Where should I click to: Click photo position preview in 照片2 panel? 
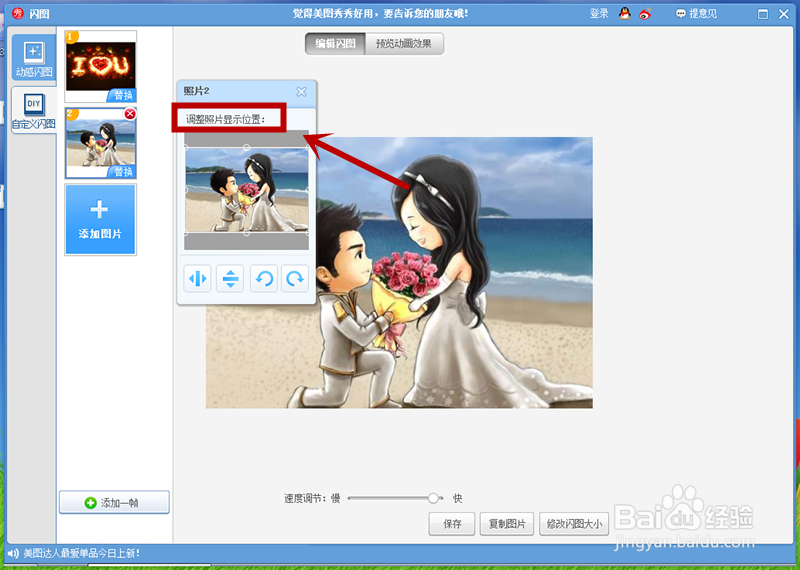tap(246, 190)
